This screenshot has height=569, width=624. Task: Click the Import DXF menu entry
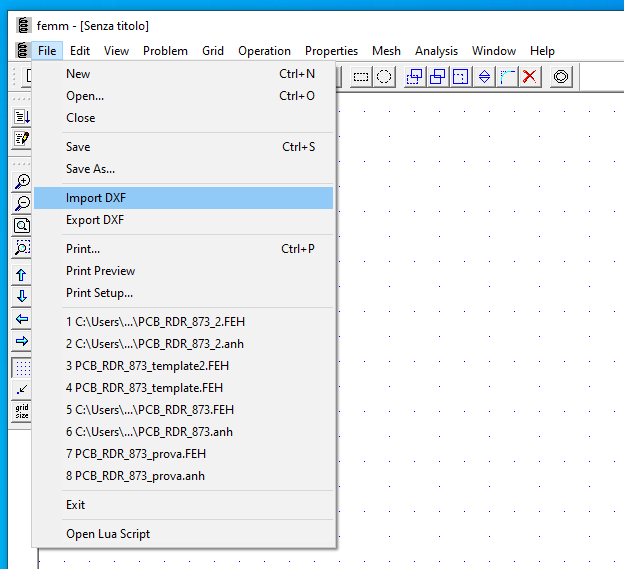coord(183,198)
